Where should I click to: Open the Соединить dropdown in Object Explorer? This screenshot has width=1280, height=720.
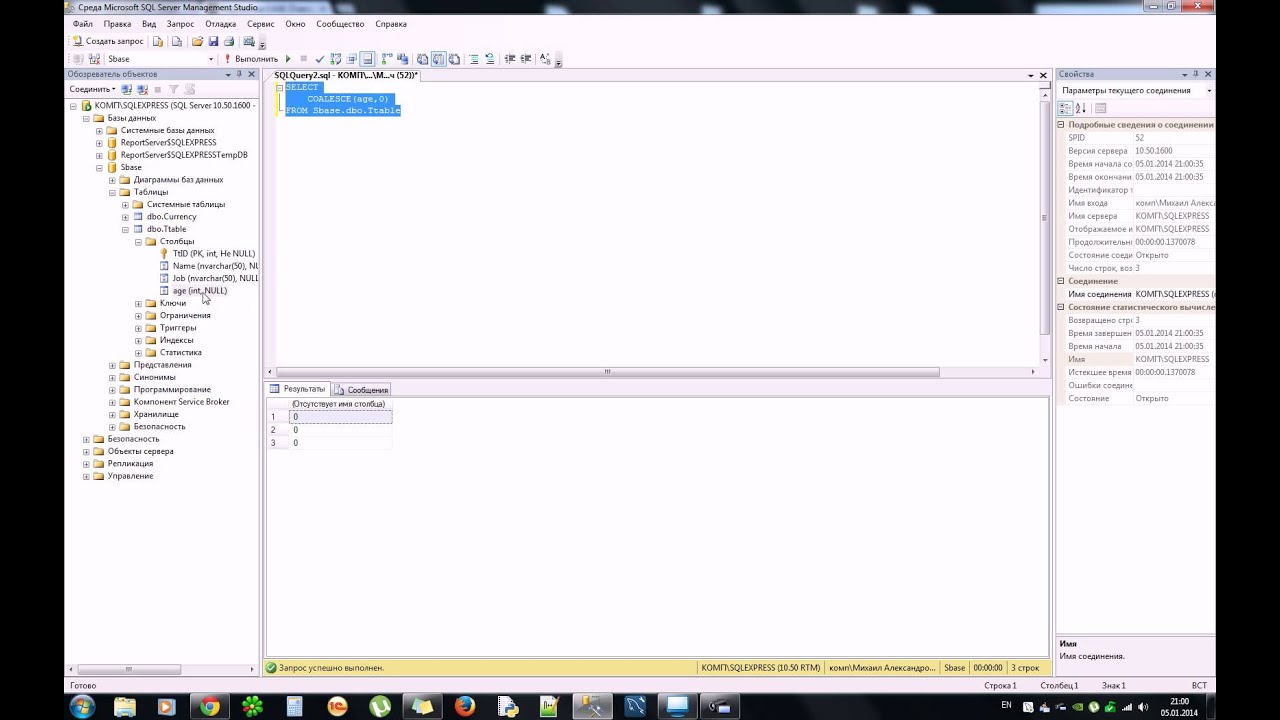92,89
